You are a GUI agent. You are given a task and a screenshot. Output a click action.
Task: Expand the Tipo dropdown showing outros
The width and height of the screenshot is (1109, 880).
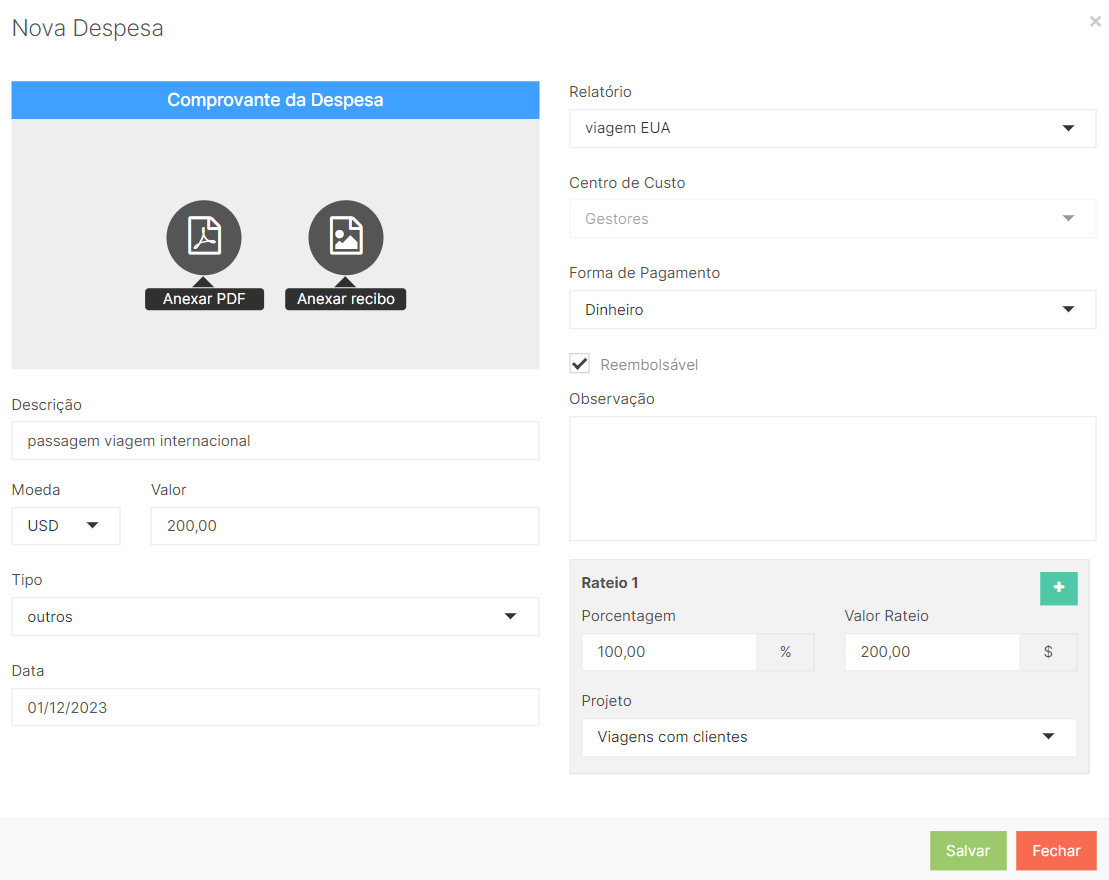pos(275,616)
